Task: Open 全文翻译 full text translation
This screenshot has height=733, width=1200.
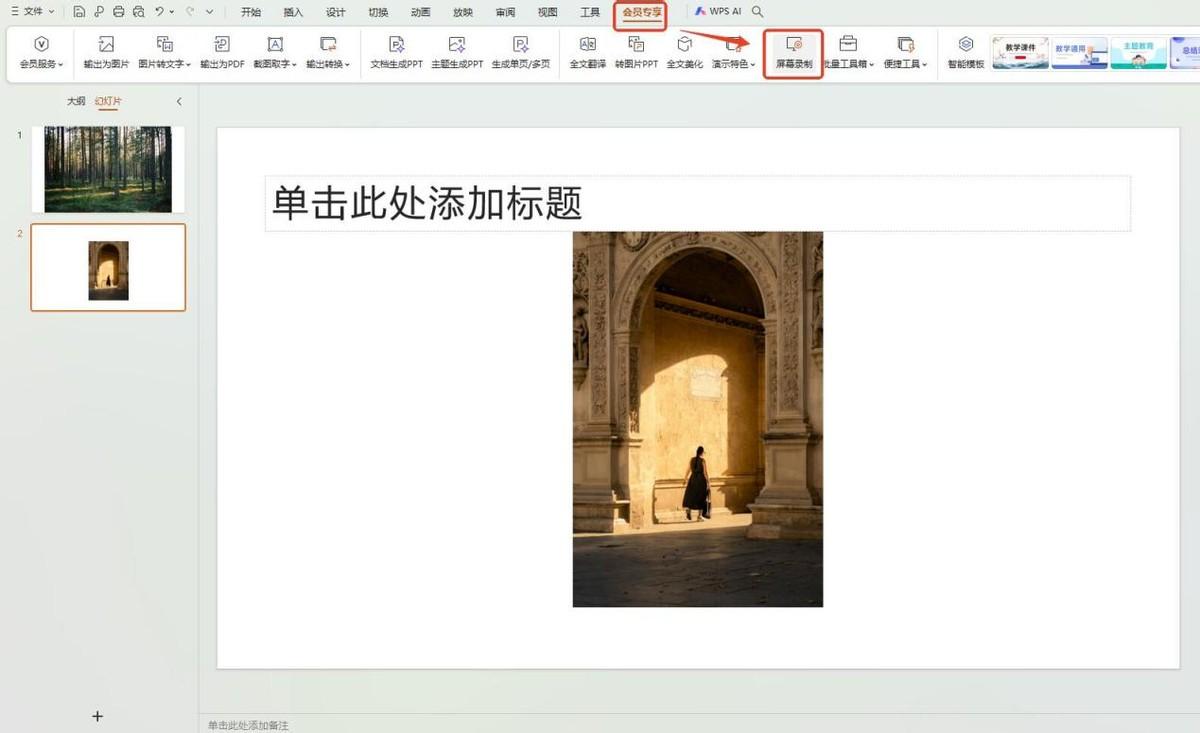Action: click(x=588, y=45)
